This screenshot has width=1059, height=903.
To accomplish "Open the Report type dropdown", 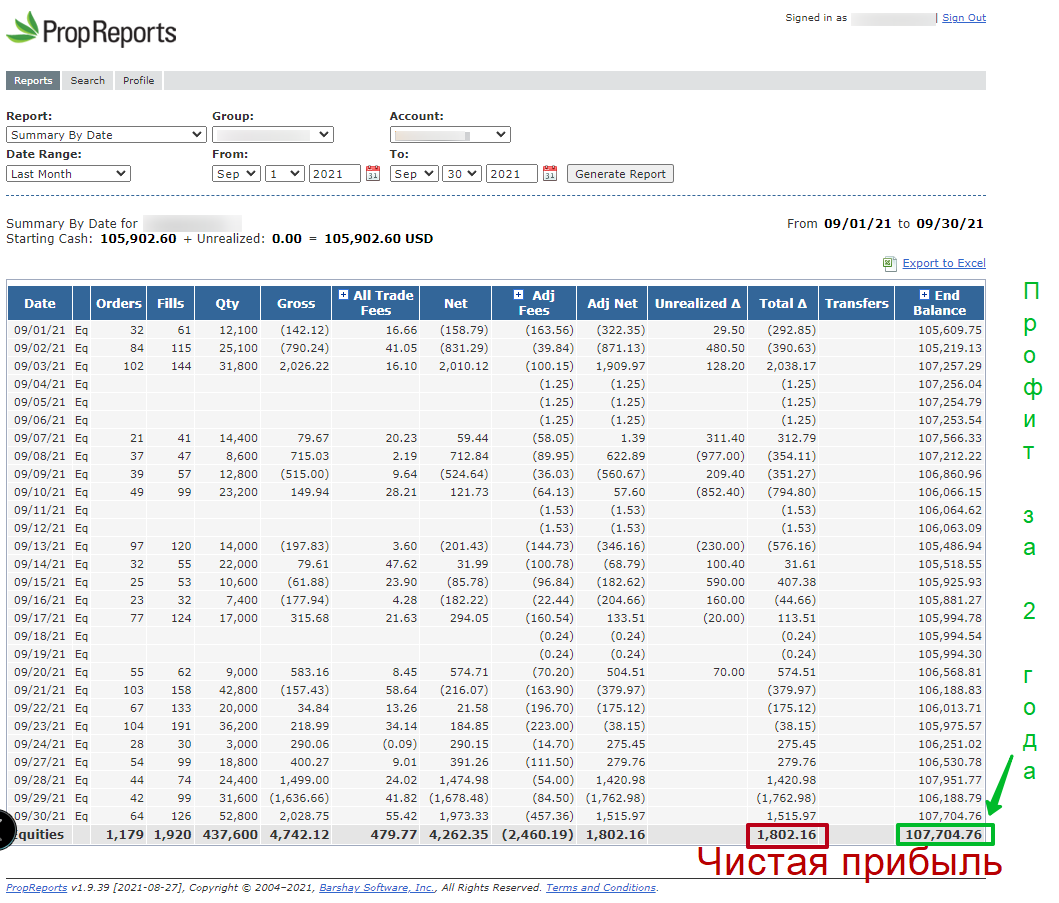I will coord(106,135).
